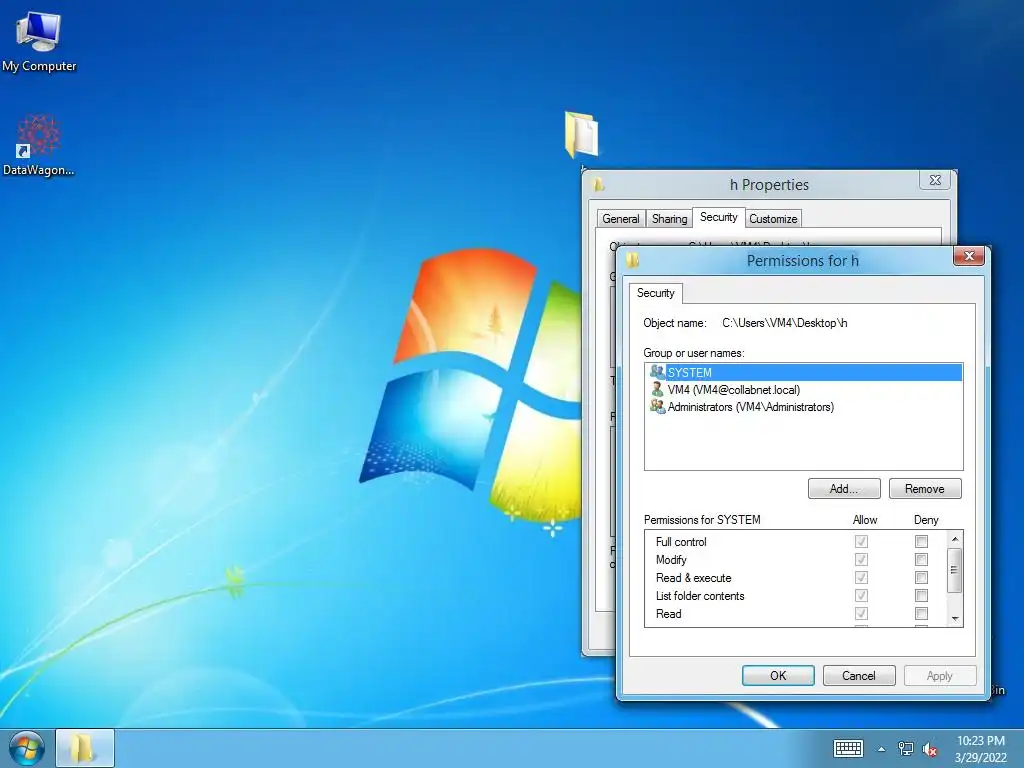Click the VM4 user icon in list
The height and width of the screenshot is (768, 1024).
[x=656, y=389]
